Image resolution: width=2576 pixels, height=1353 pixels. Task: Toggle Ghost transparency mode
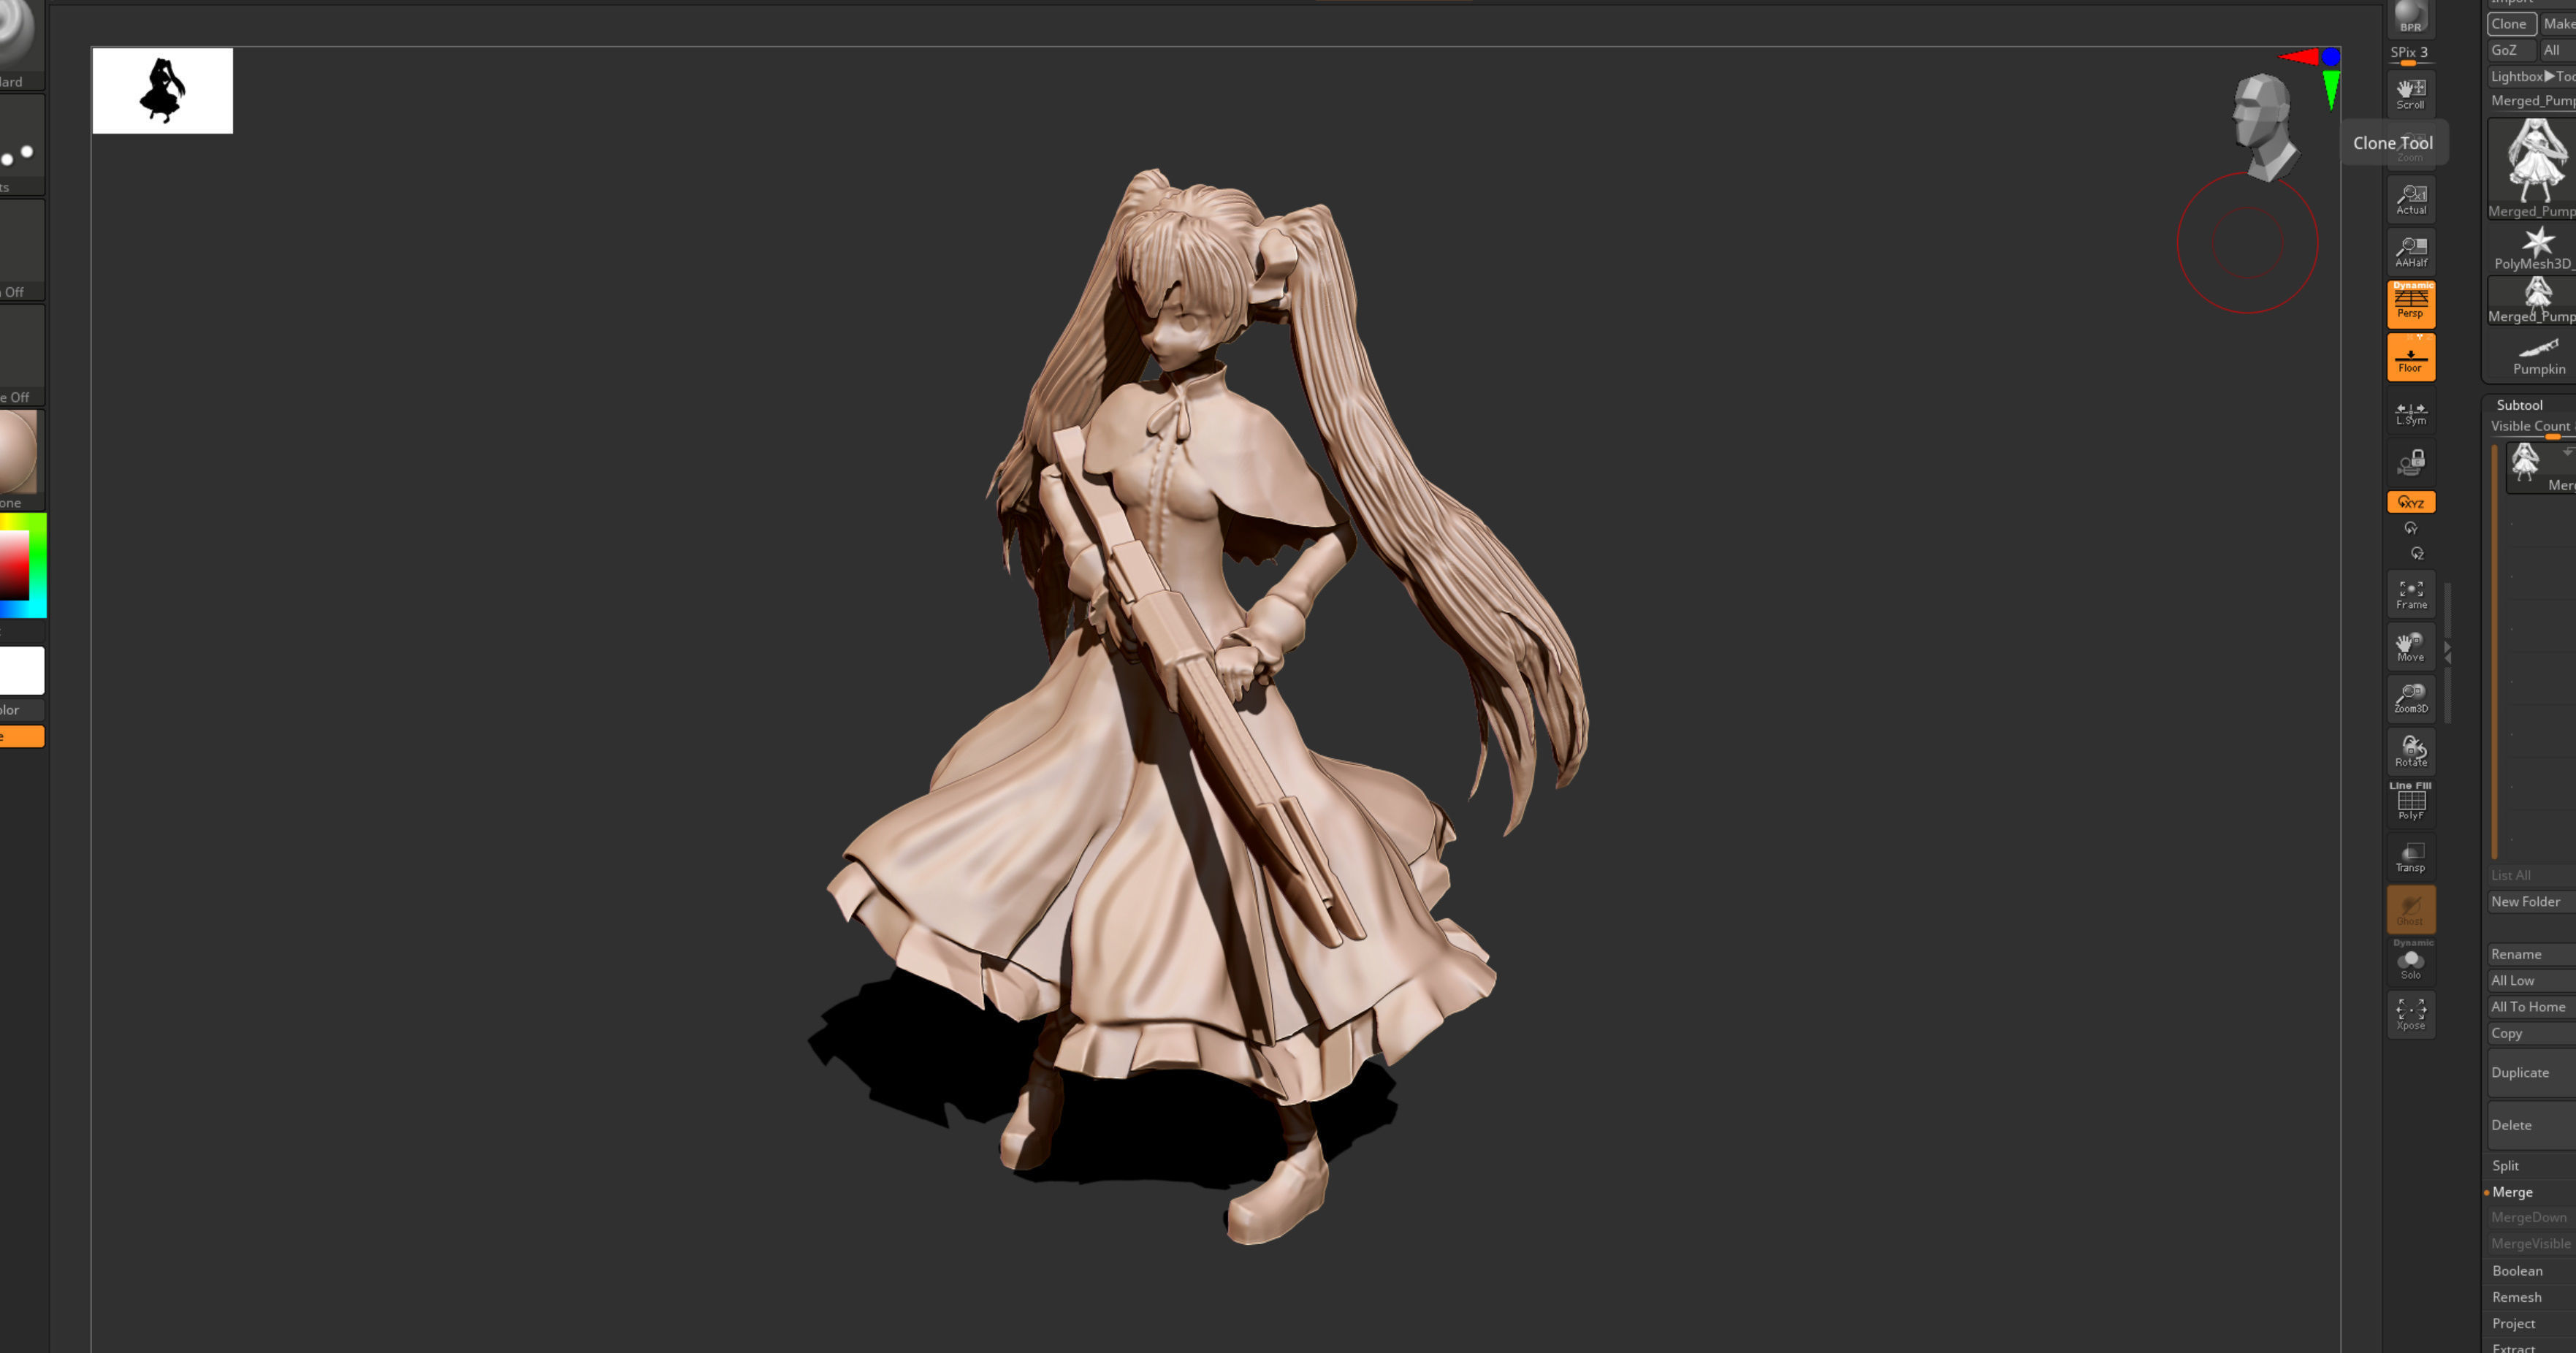point(2411,909)
